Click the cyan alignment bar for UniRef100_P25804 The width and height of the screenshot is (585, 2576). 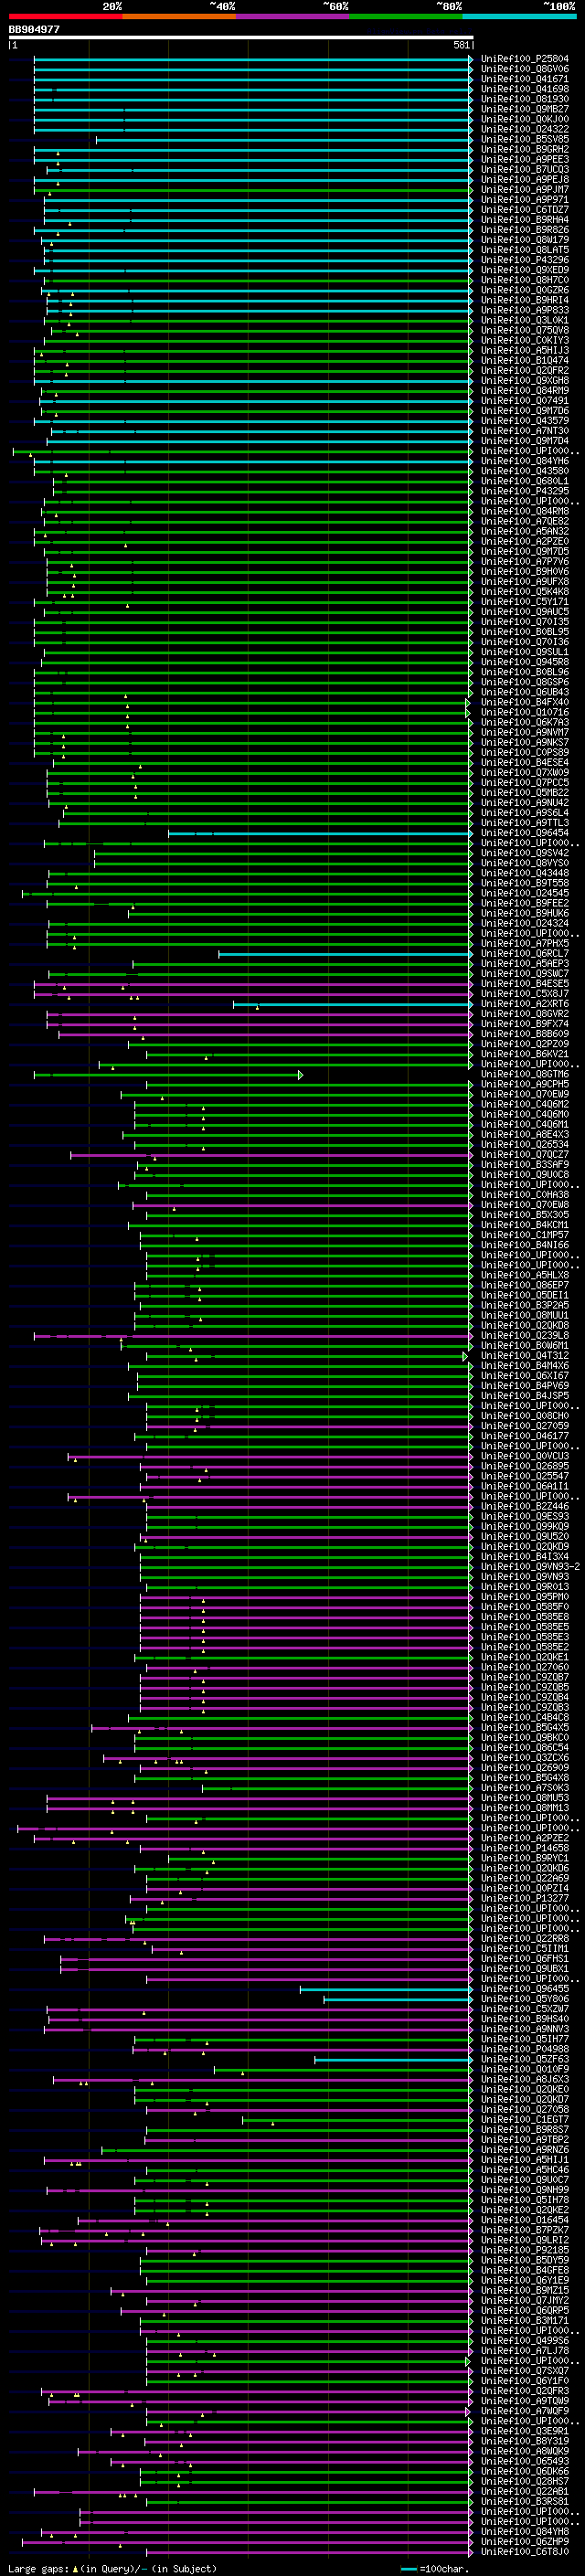pos(253,59)
